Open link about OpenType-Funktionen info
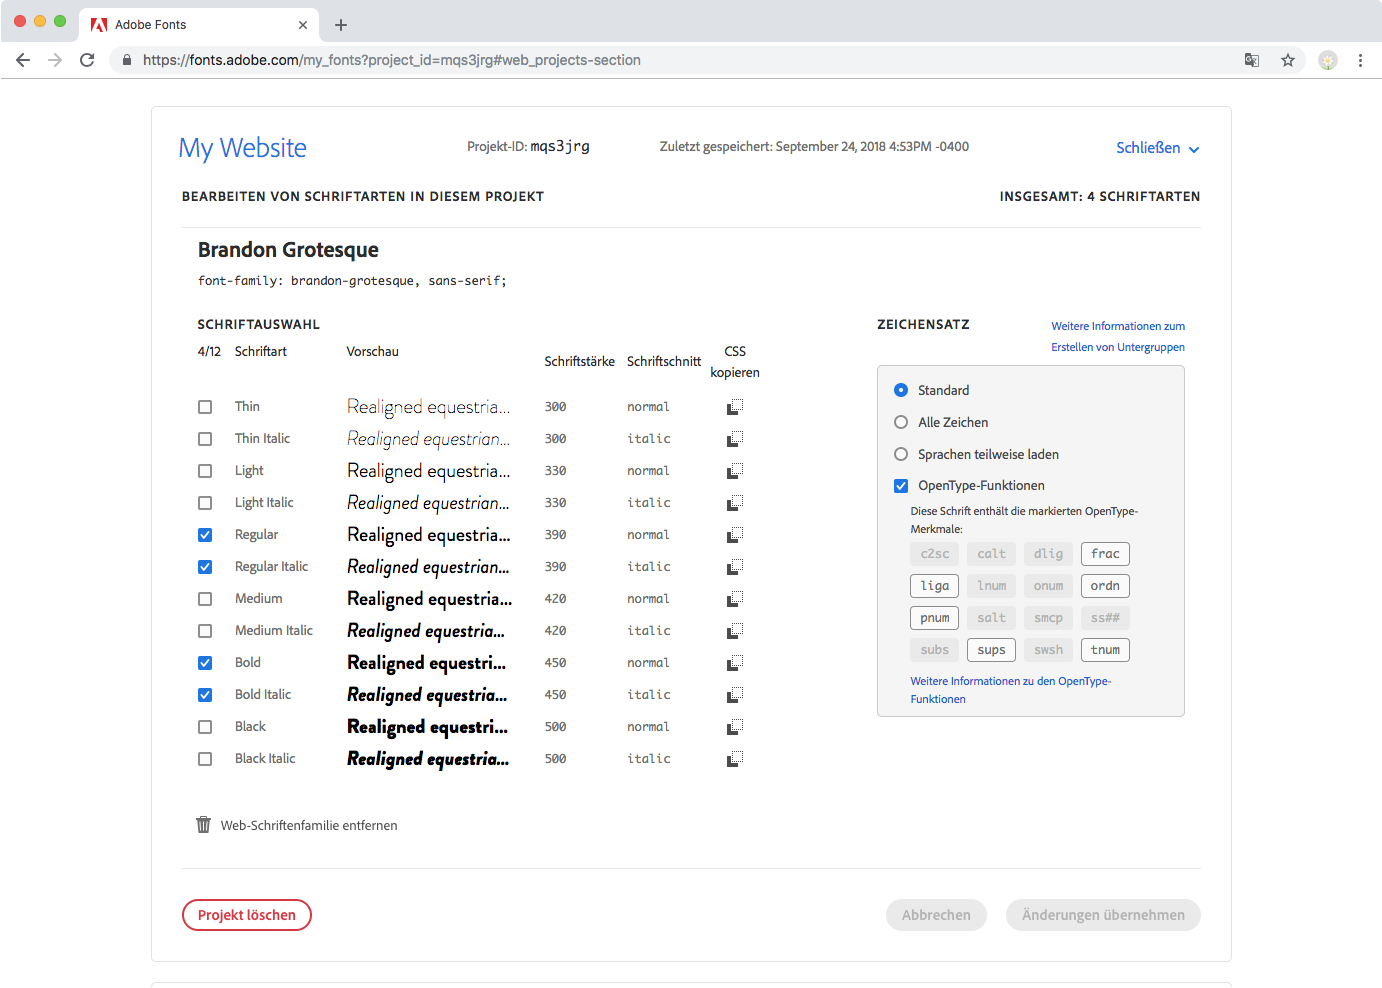Image resolution: width=1382 pixels, height=988 pixels. pos(1010,690)
